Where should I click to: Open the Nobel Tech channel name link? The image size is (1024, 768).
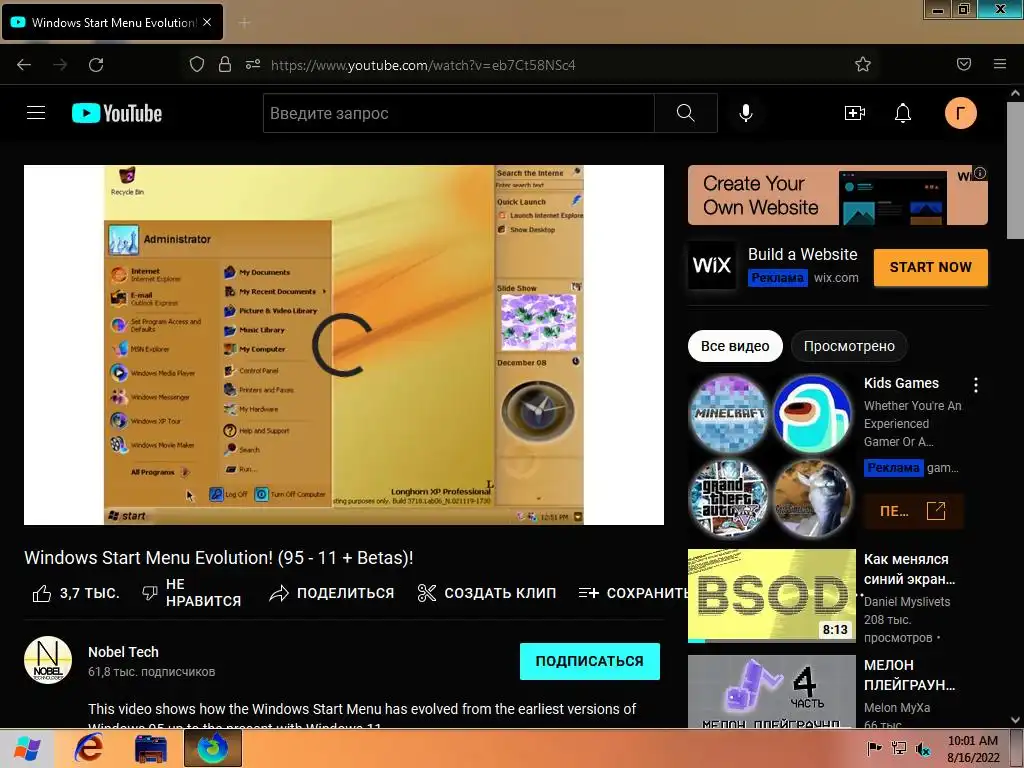123,652
